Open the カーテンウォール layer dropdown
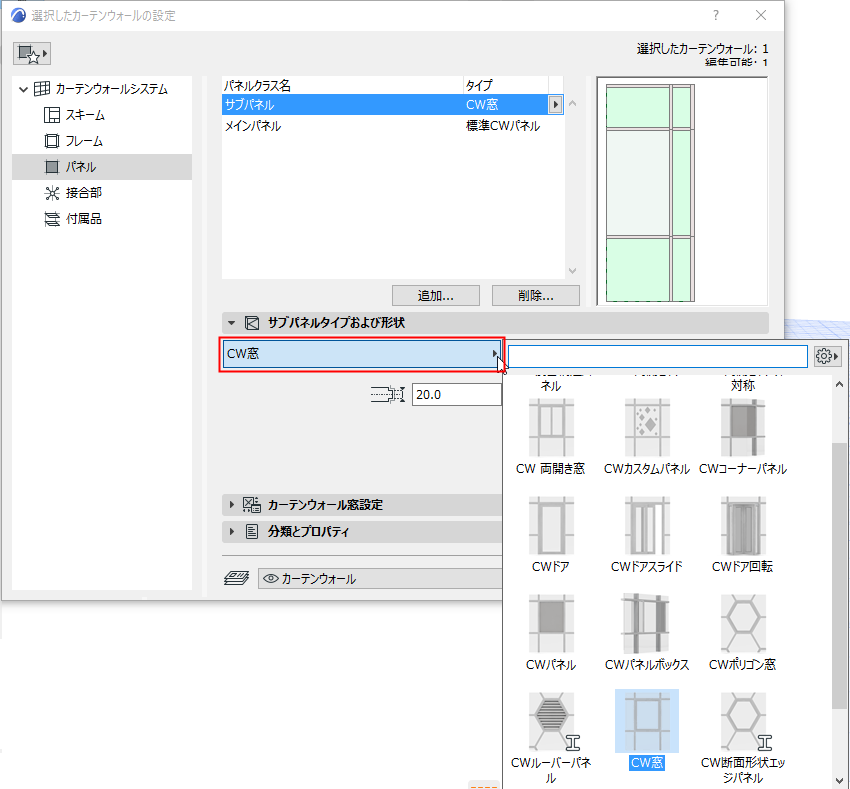Screen dimensions: 850x789 (x=380, y=579)
